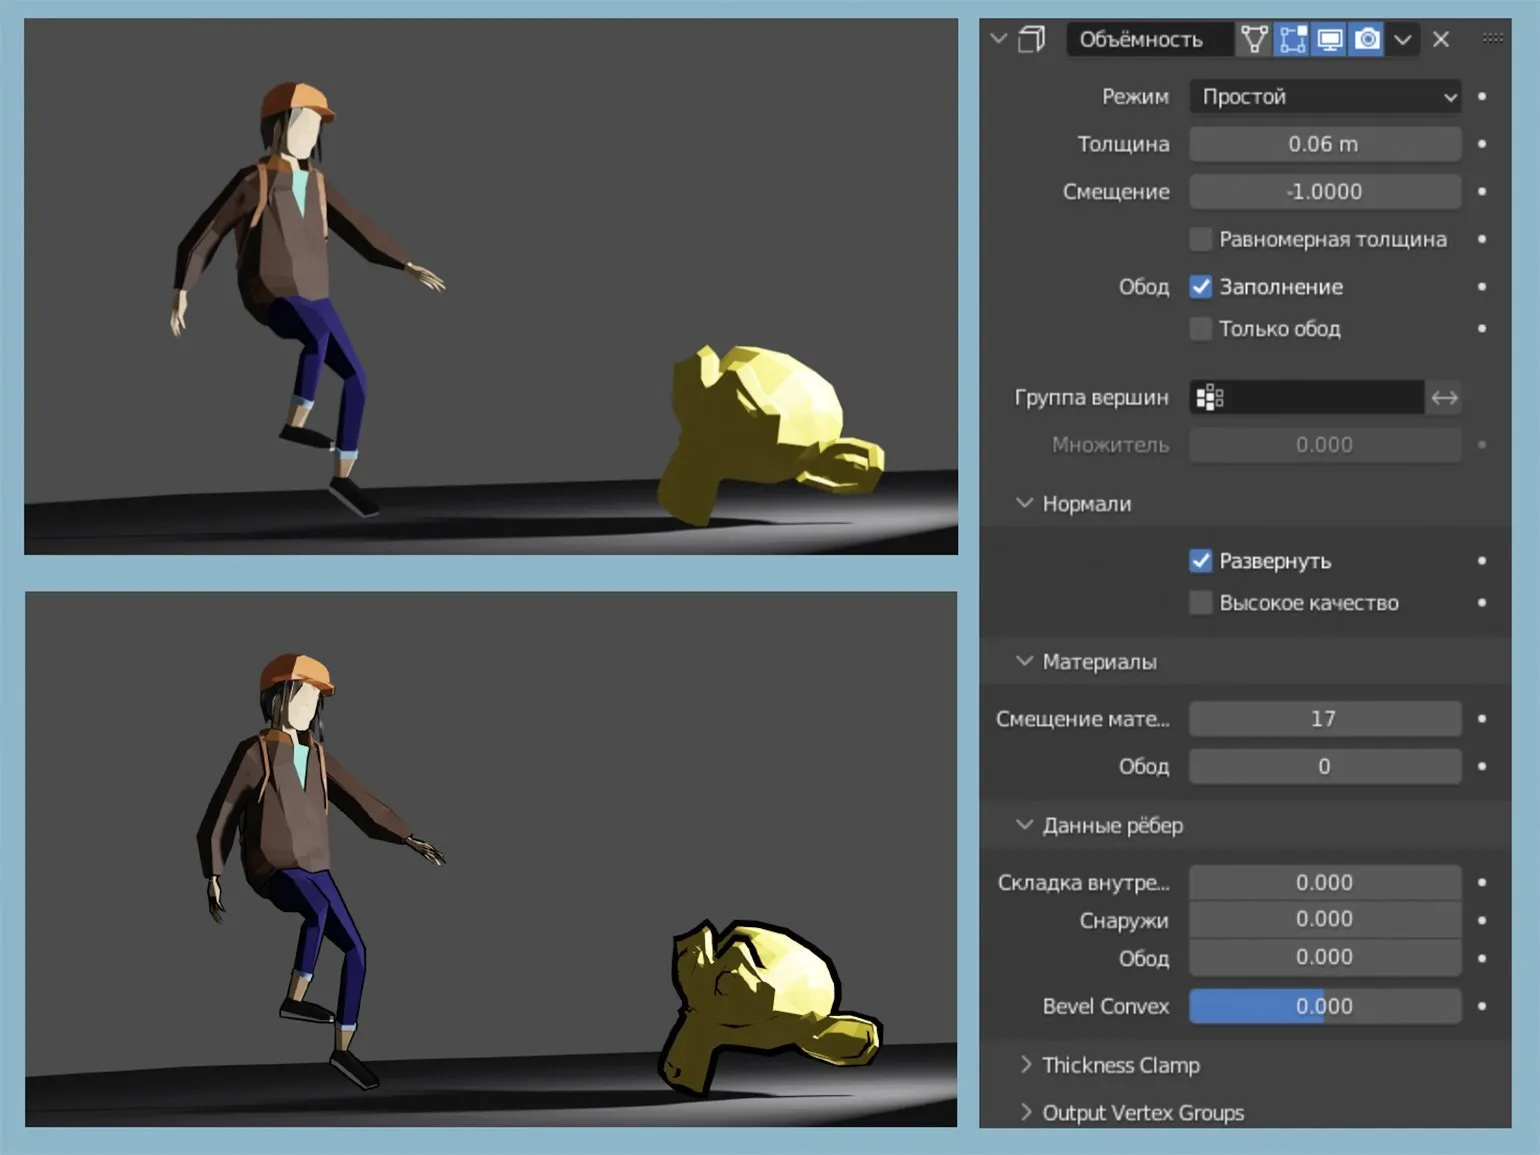Image resolution: width=1540 pixels, height=1155 pixels.
Task: Enable Равномерная толщина checkbox
Action: pos(1201,239)
